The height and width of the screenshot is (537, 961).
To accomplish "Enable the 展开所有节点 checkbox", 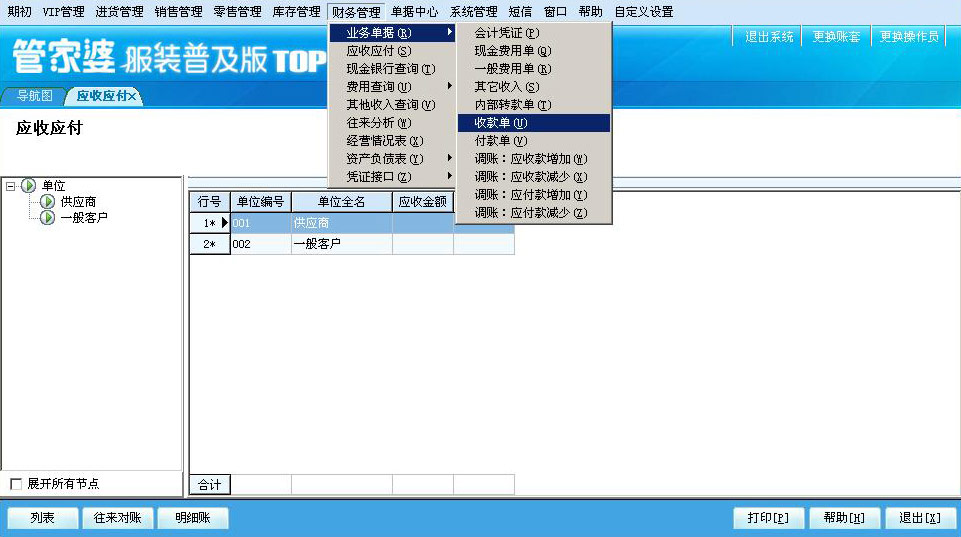I will click(15, 484).
